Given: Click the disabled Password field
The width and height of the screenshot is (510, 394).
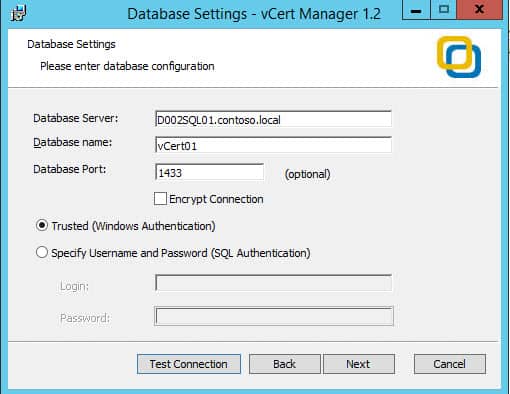Looking at the screenshot, I should pos(274,316).
